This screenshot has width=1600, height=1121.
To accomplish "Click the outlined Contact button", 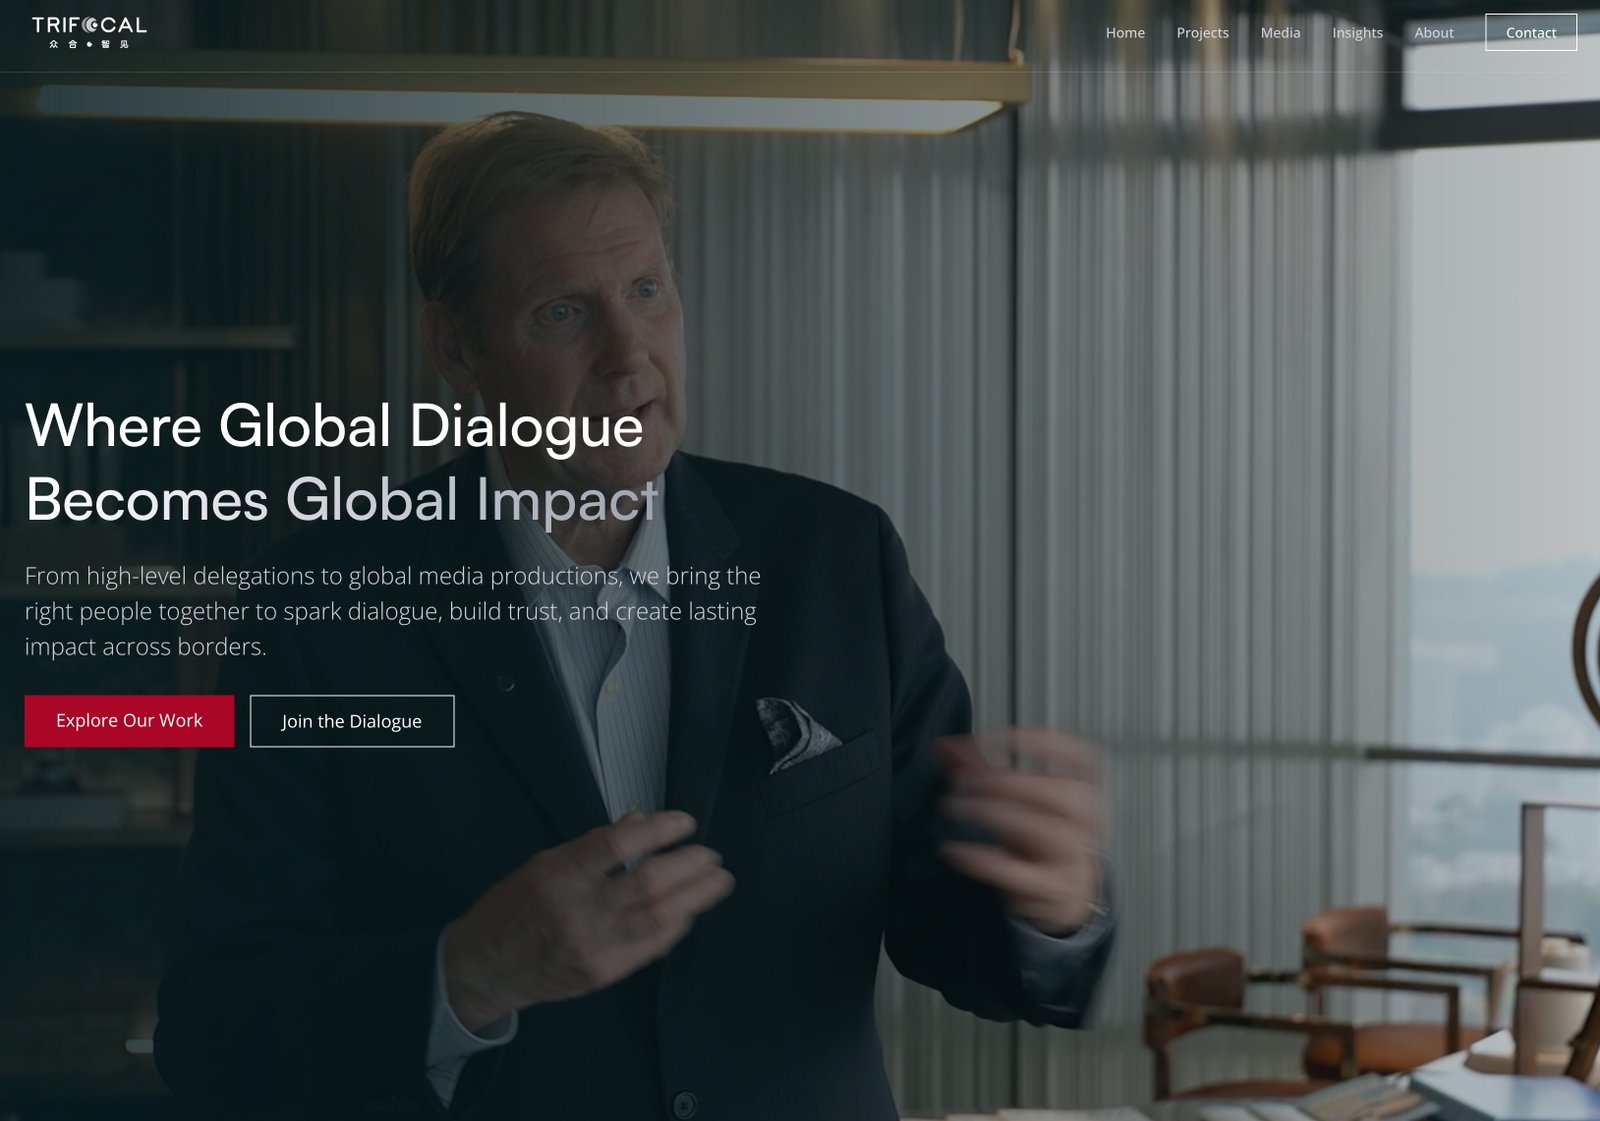I will (1531, 32).
